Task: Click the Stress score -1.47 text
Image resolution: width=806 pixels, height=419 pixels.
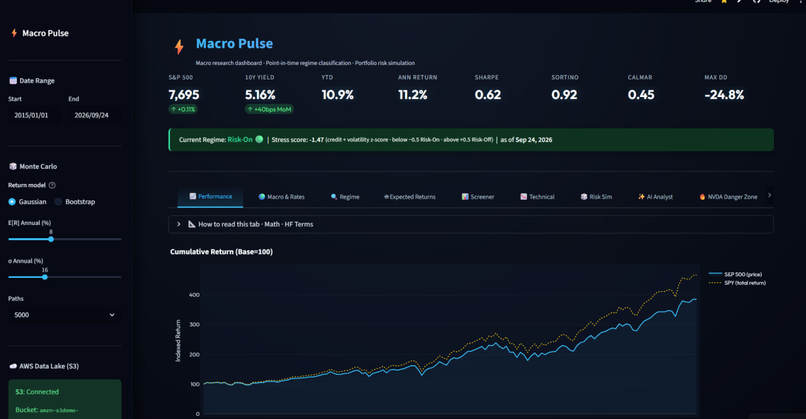Action: coord(298,139)
